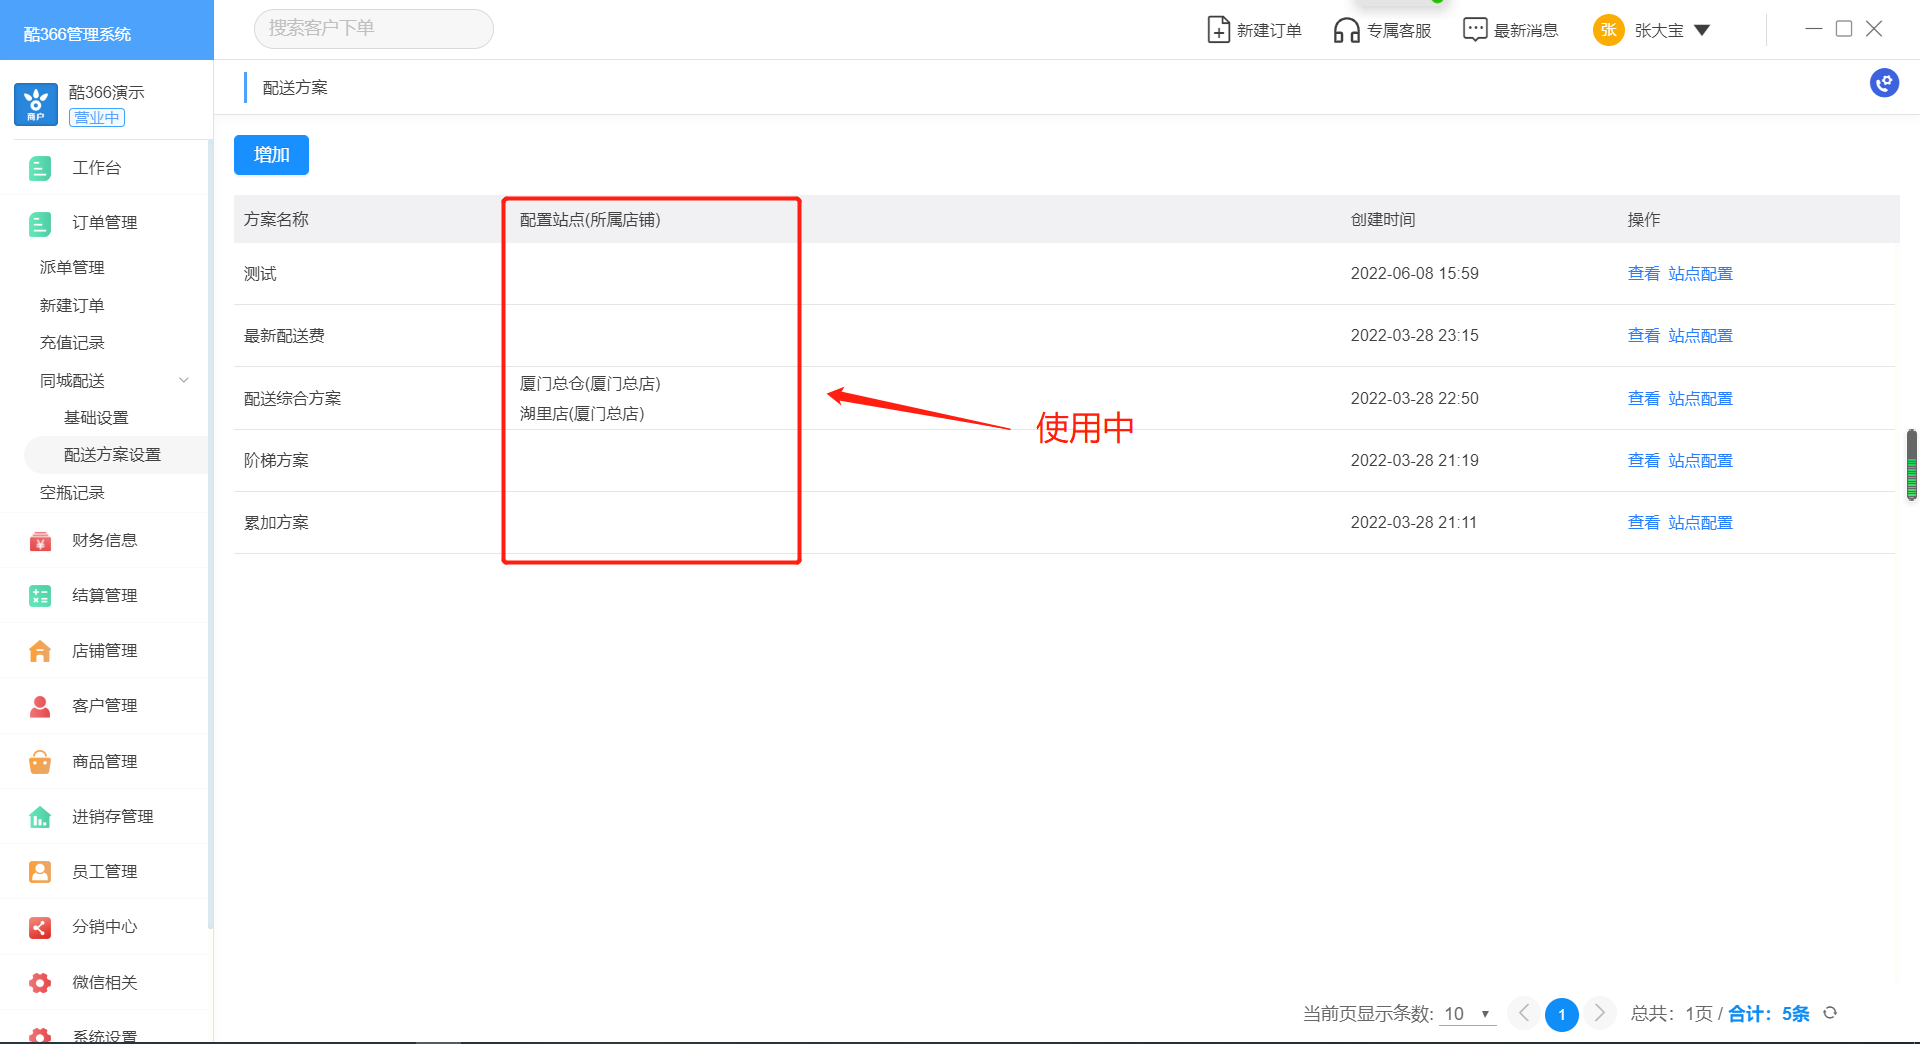The height and width of the screenshot is (1044, 1920).
Task: Select 基础设置 in the sidebar
Action: coord(96,417)
